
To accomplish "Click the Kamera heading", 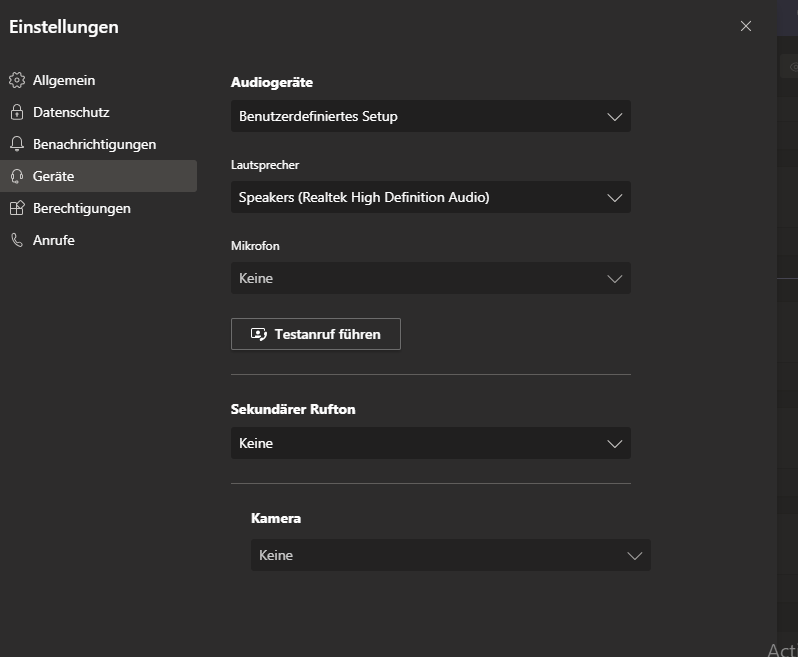I will [x=276, y=518].
